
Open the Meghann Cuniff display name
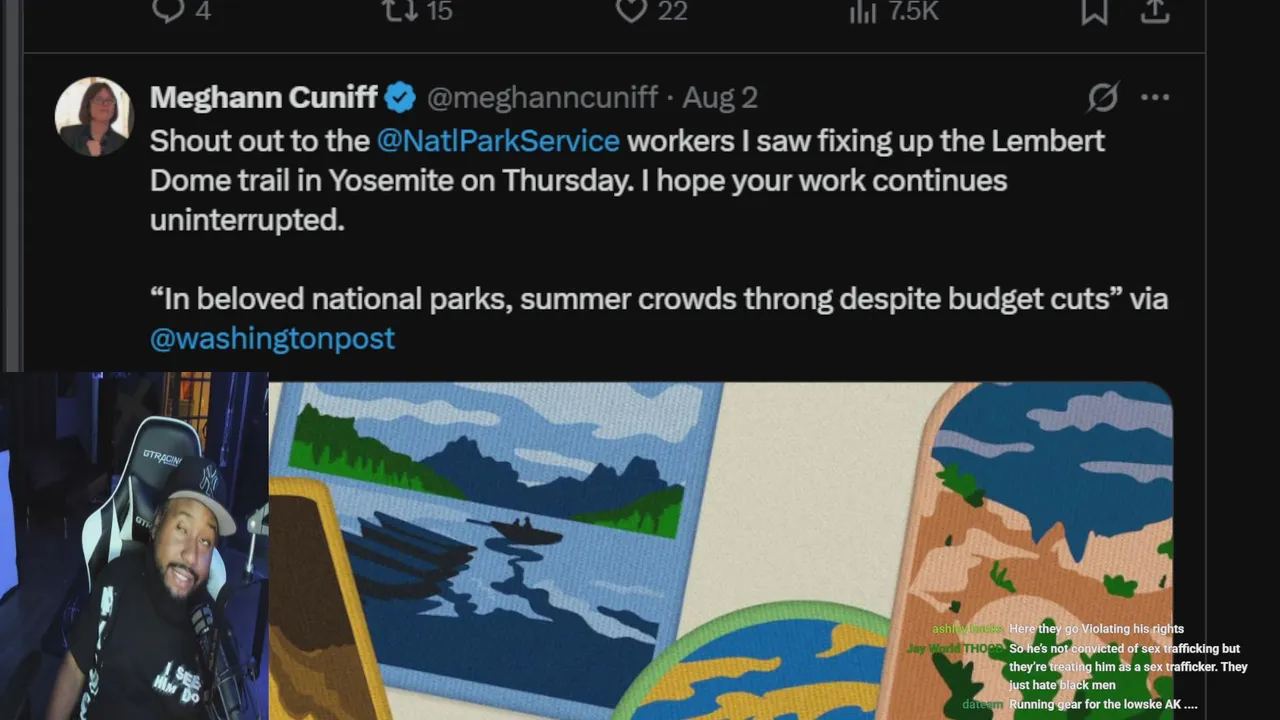pyautogui.click(x=264, y=97)
